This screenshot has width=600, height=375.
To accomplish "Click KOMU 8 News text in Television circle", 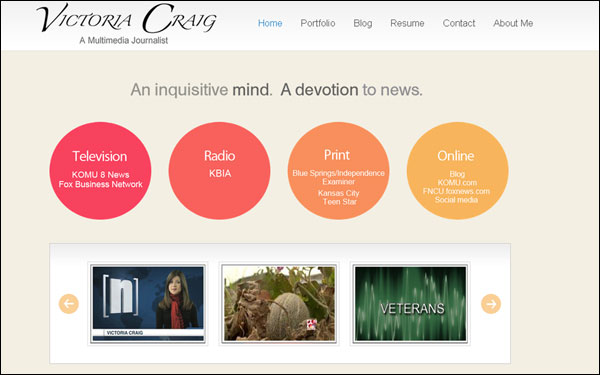I will [x=101, y=175].
